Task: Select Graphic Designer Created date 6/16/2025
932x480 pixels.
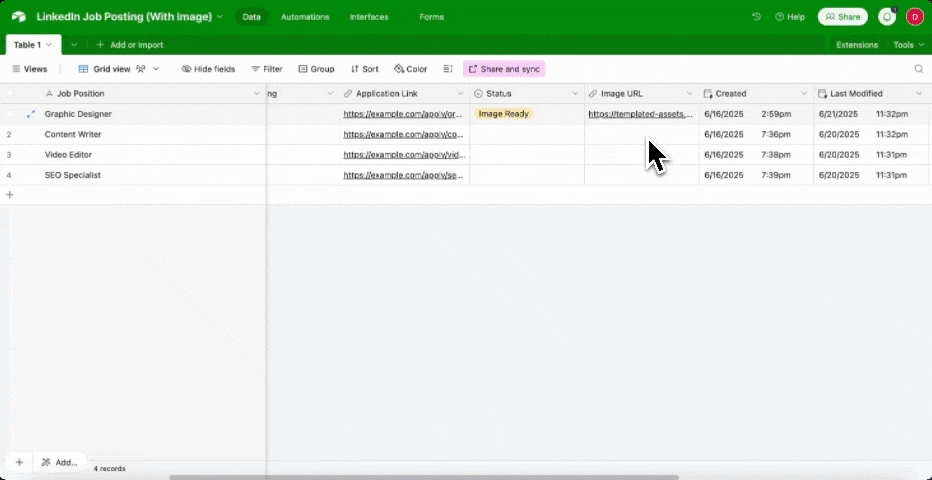Action: pyautogui.click(x=723, y=114)
